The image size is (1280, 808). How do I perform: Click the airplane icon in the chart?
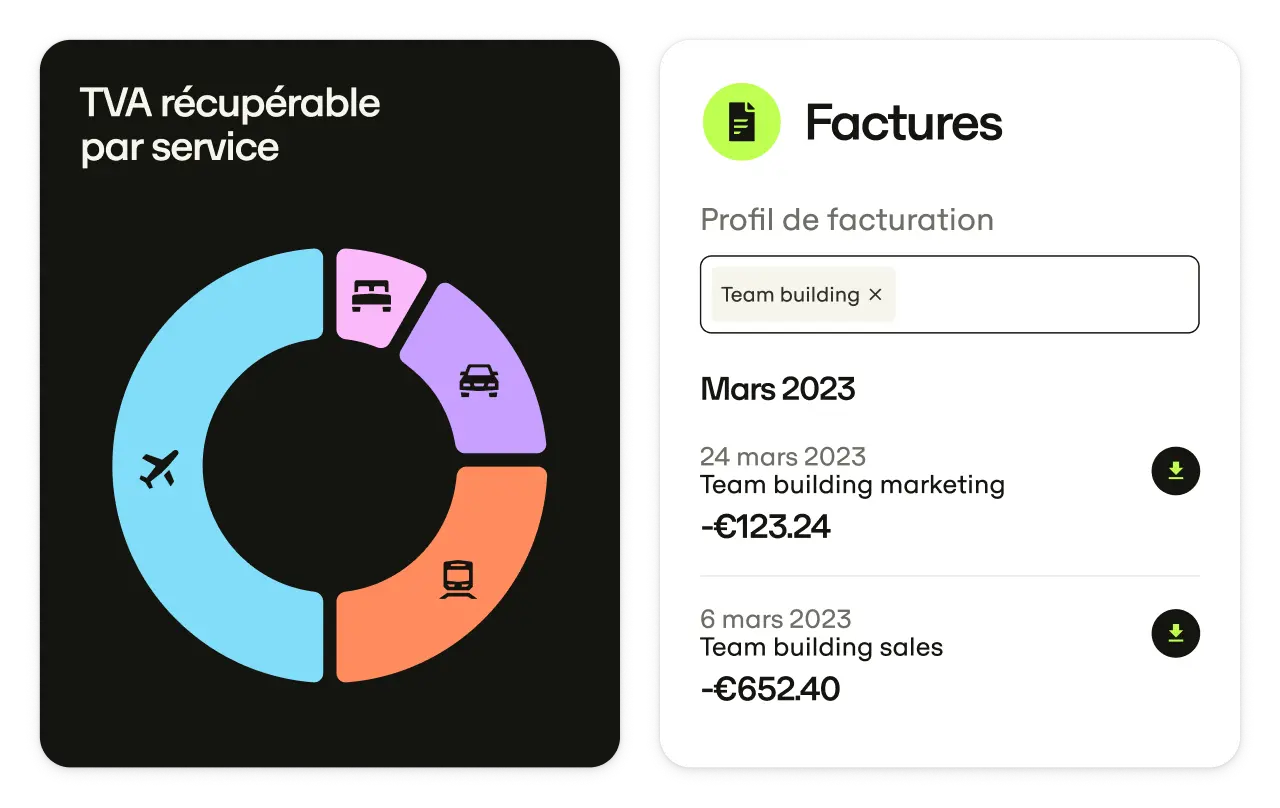[x=159, y=468]
